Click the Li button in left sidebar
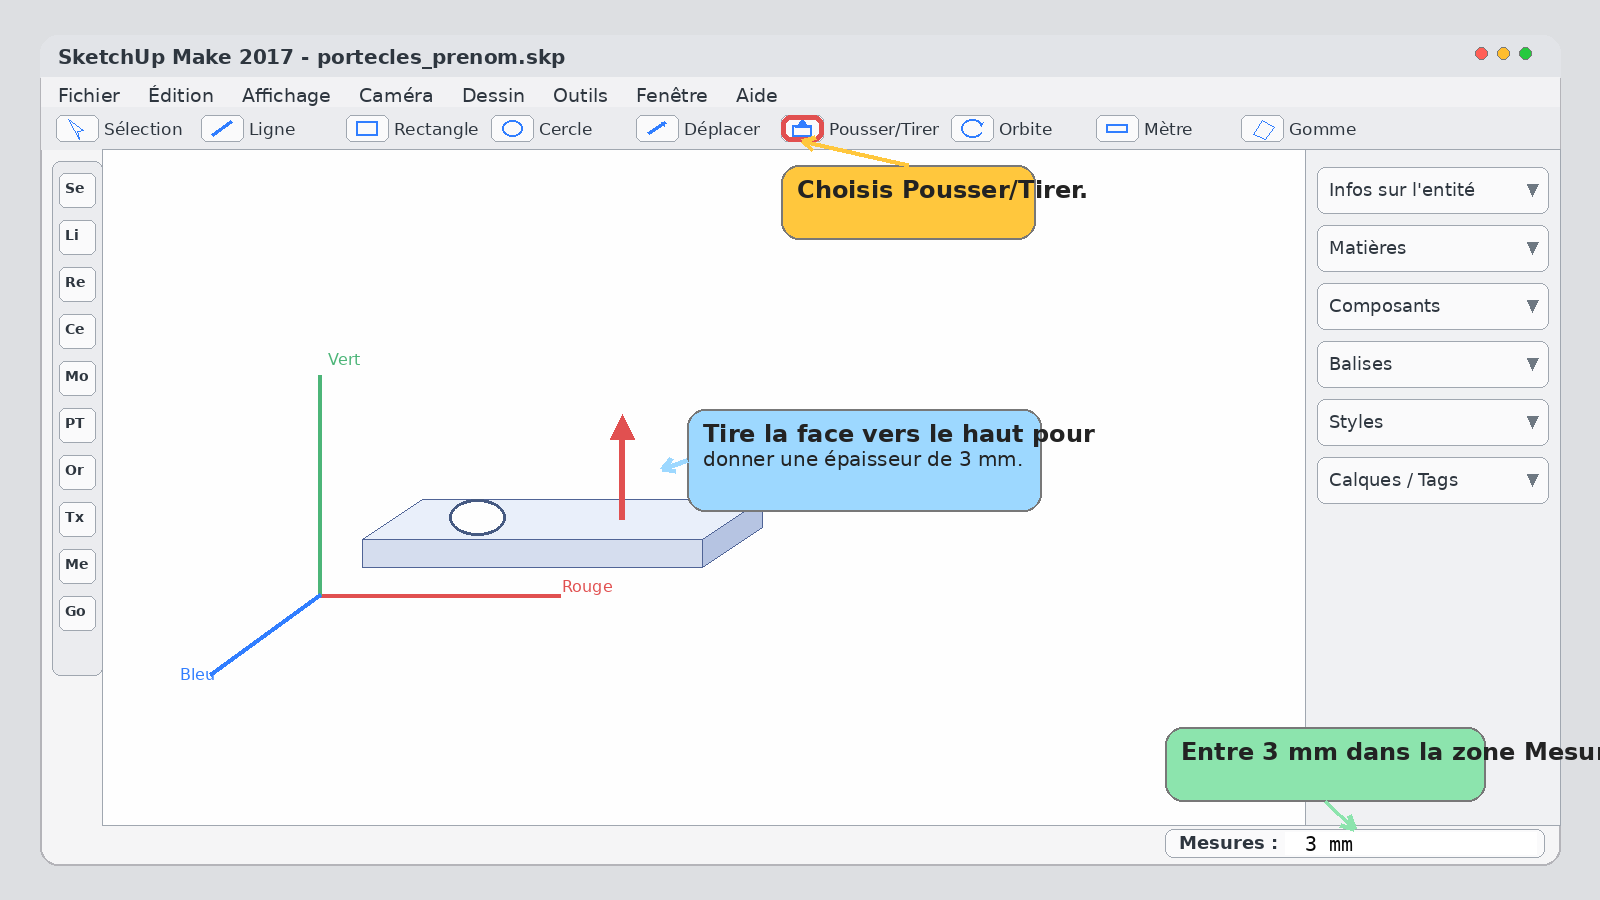The width and height of the screenshot is (1600, 900). [77, 237]
